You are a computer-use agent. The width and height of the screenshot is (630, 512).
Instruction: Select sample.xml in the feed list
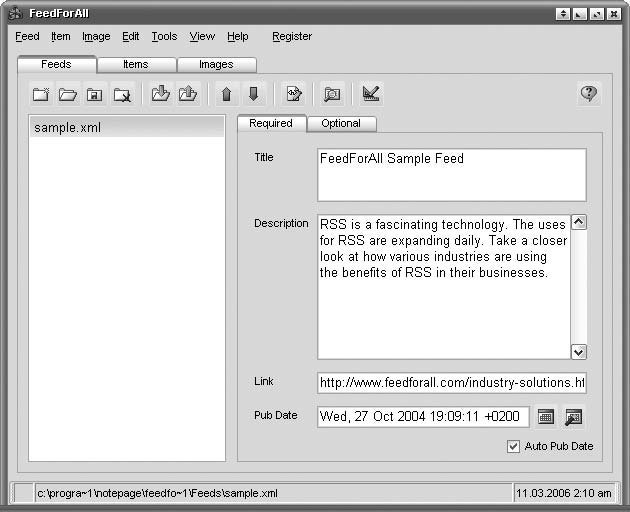[x=68, y=128]
